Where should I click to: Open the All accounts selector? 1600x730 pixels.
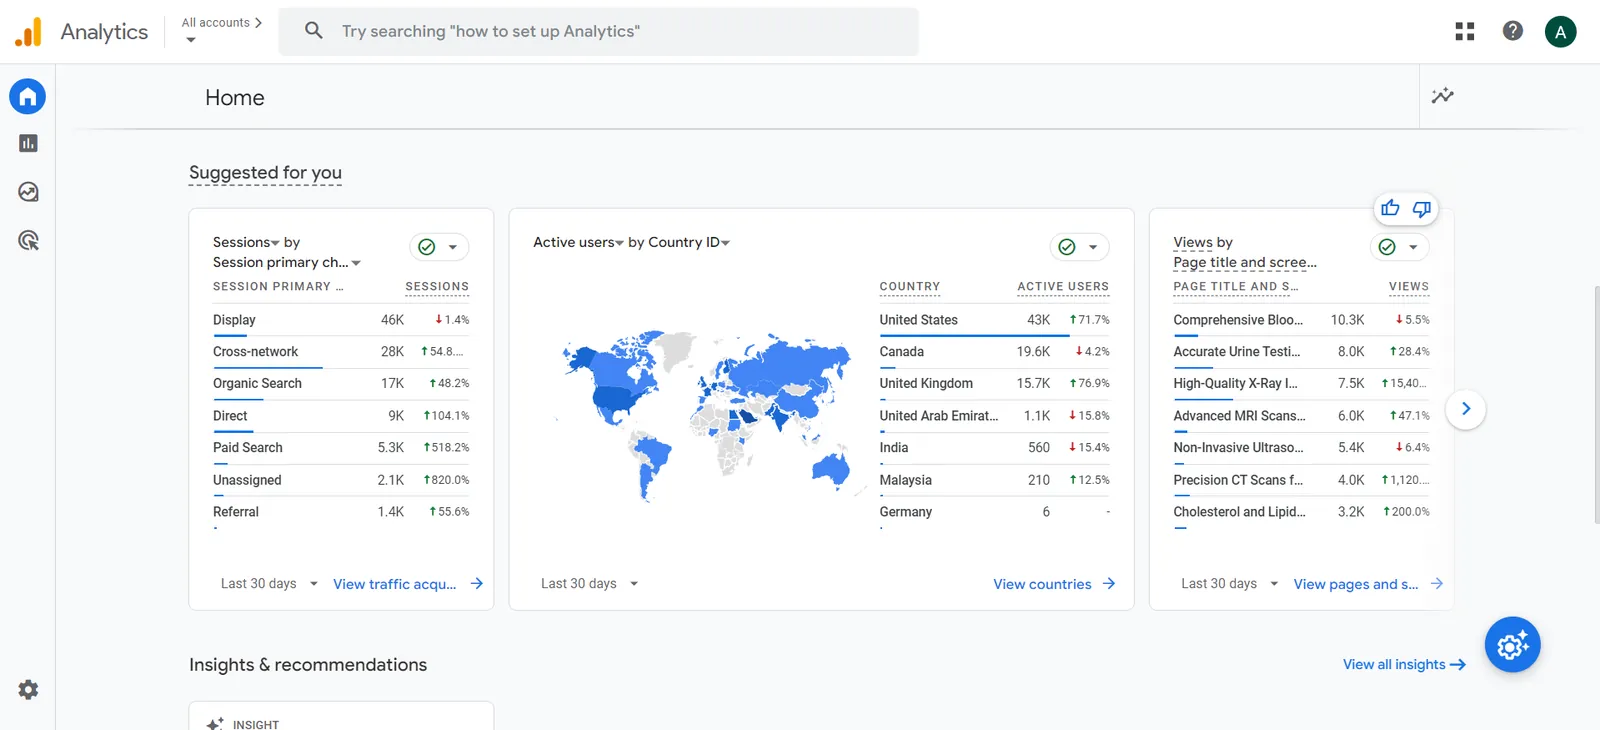[x=221, y=30]
